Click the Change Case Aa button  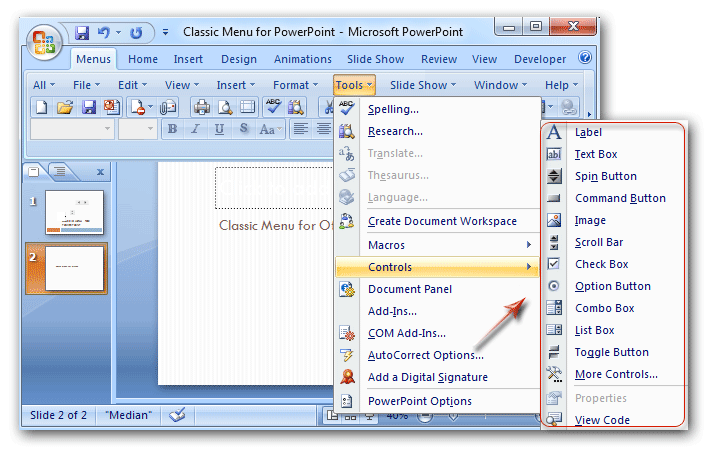click(270, 129)
